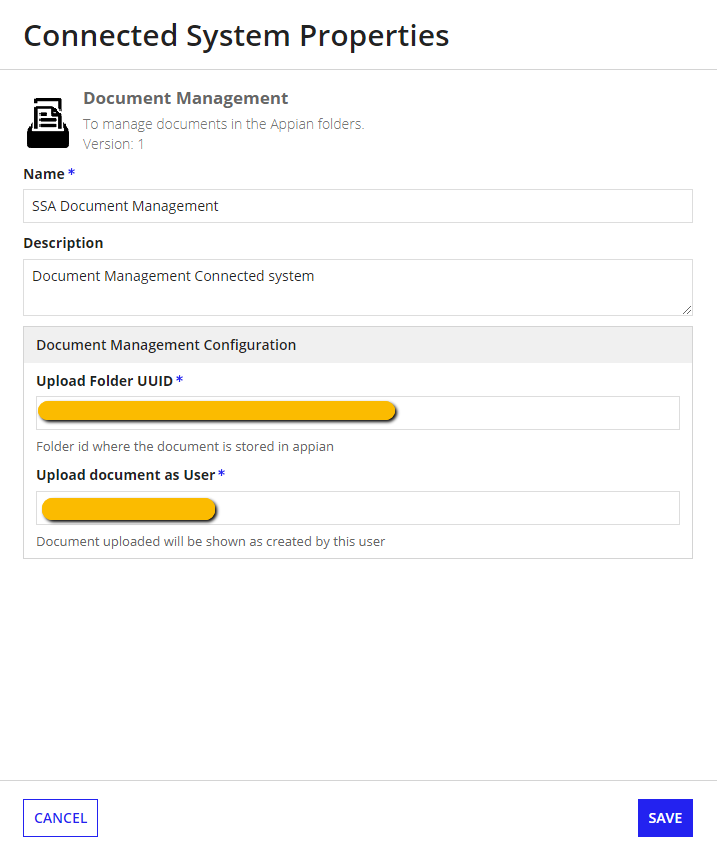This screenshot has width=717, height=851.
Task: Click the Connected System Properties title
Action: point(236,36)
